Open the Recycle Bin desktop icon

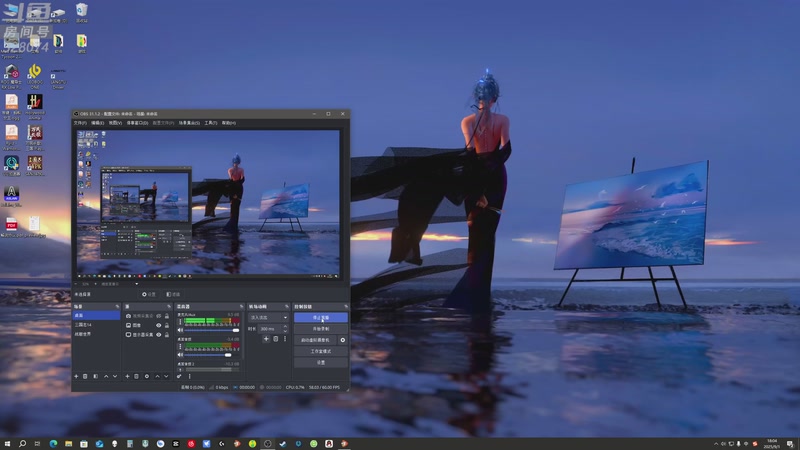pyautogui.click(x=82, y=12)
